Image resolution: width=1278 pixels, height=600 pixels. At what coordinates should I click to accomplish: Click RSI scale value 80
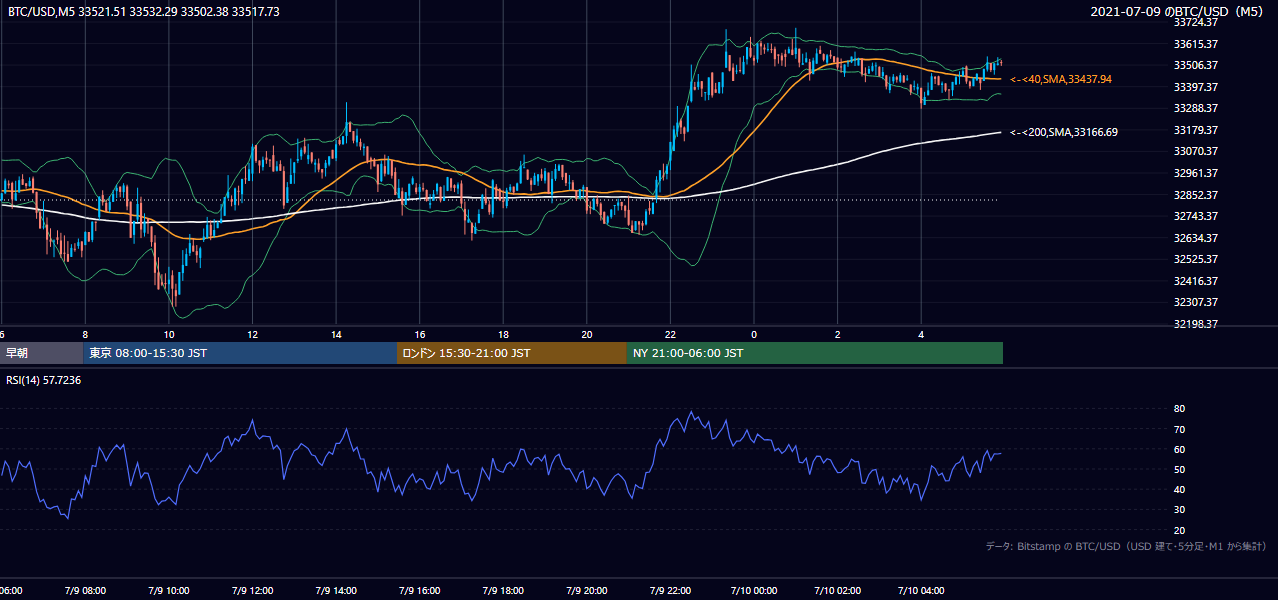(1179, 409)
